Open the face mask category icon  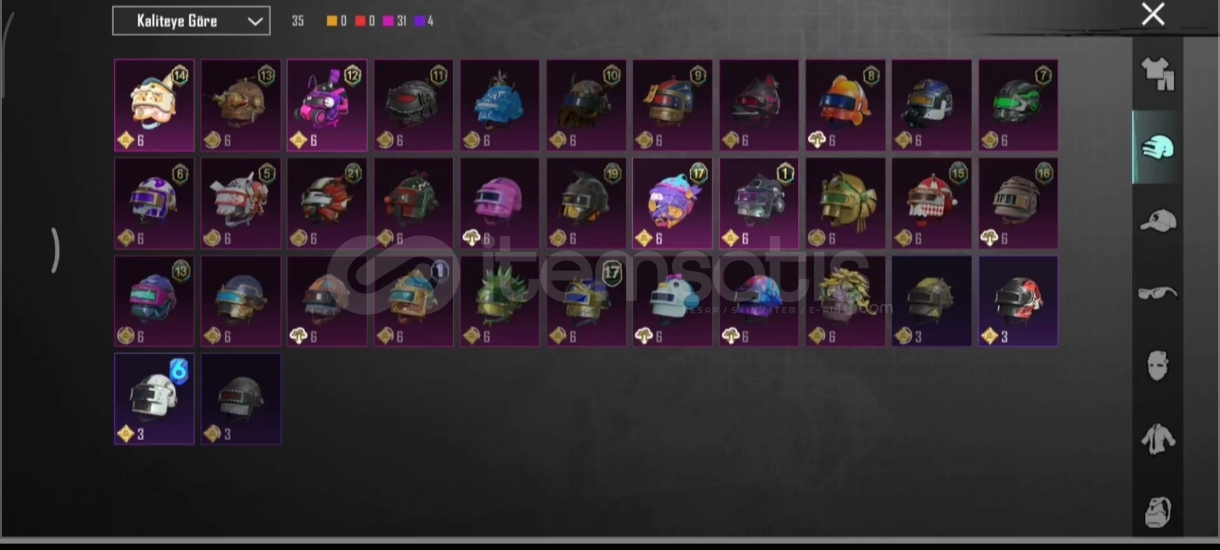click(x=1158, y=365)
